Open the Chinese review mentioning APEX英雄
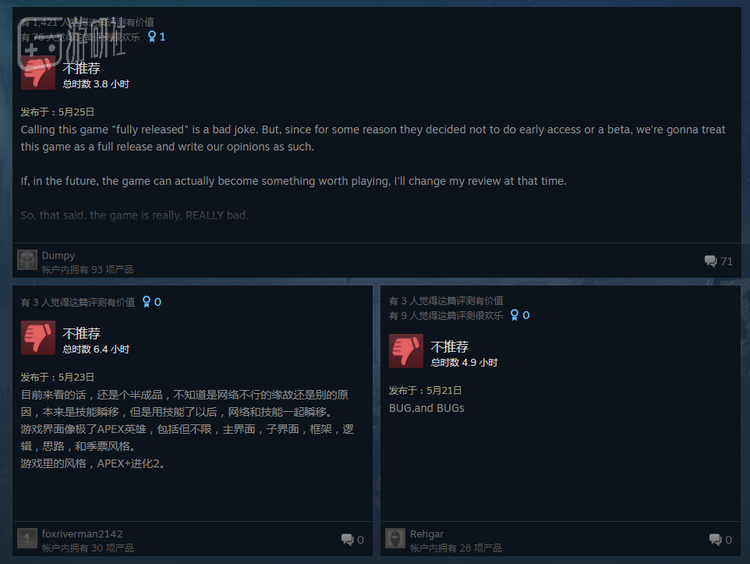The image size is (750, 564). (x=188, y=429)
